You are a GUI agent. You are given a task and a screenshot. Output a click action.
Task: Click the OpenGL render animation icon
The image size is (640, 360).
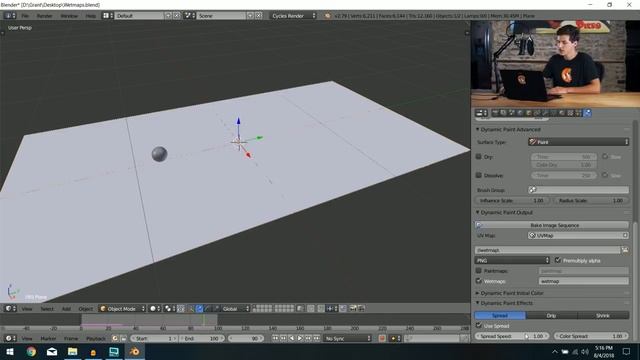pos(361,309)
